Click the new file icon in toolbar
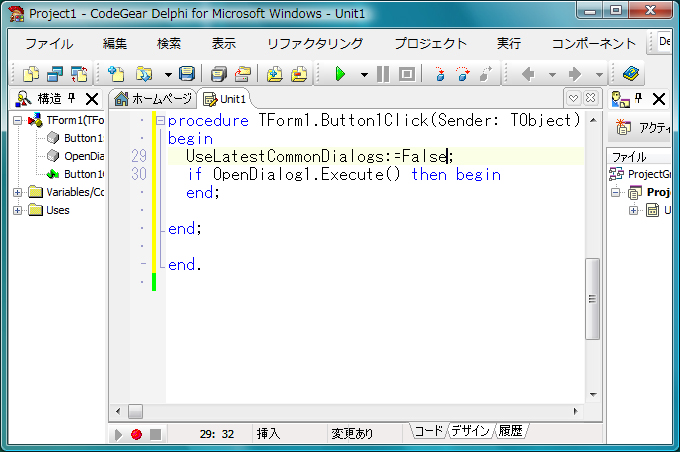The image size is (680, 452). point(116,74)
